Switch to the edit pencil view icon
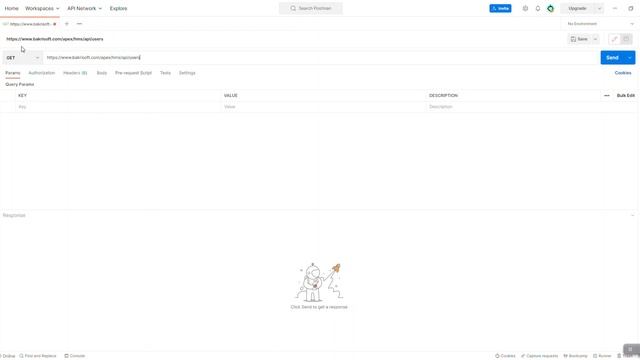 [614, 39]
